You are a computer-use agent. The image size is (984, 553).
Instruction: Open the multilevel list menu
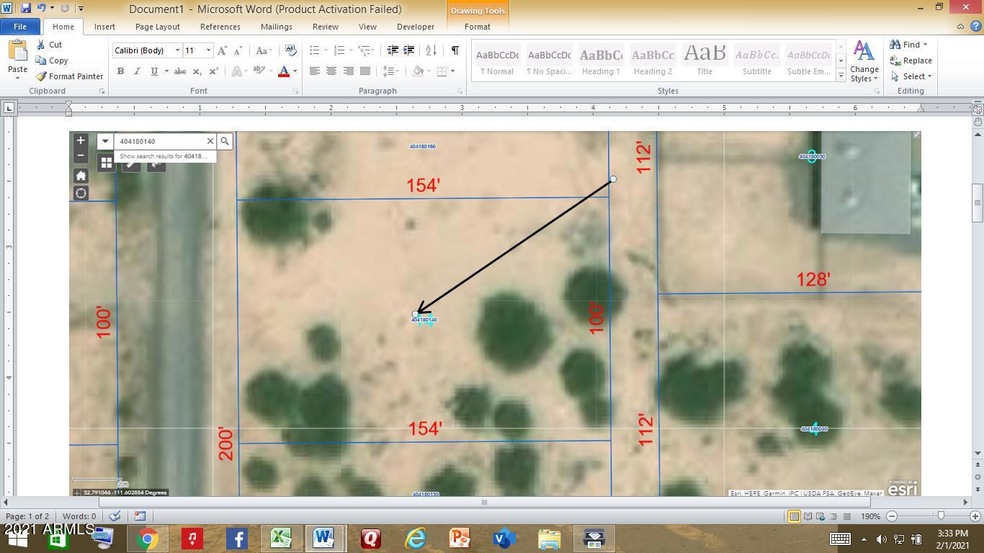click(x=365, y=50)
